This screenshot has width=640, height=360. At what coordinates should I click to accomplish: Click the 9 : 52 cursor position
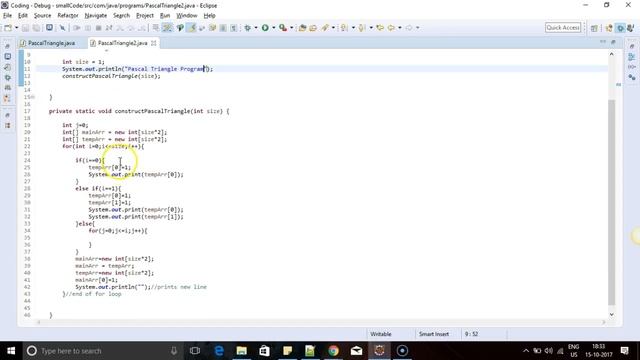point(471,334)
